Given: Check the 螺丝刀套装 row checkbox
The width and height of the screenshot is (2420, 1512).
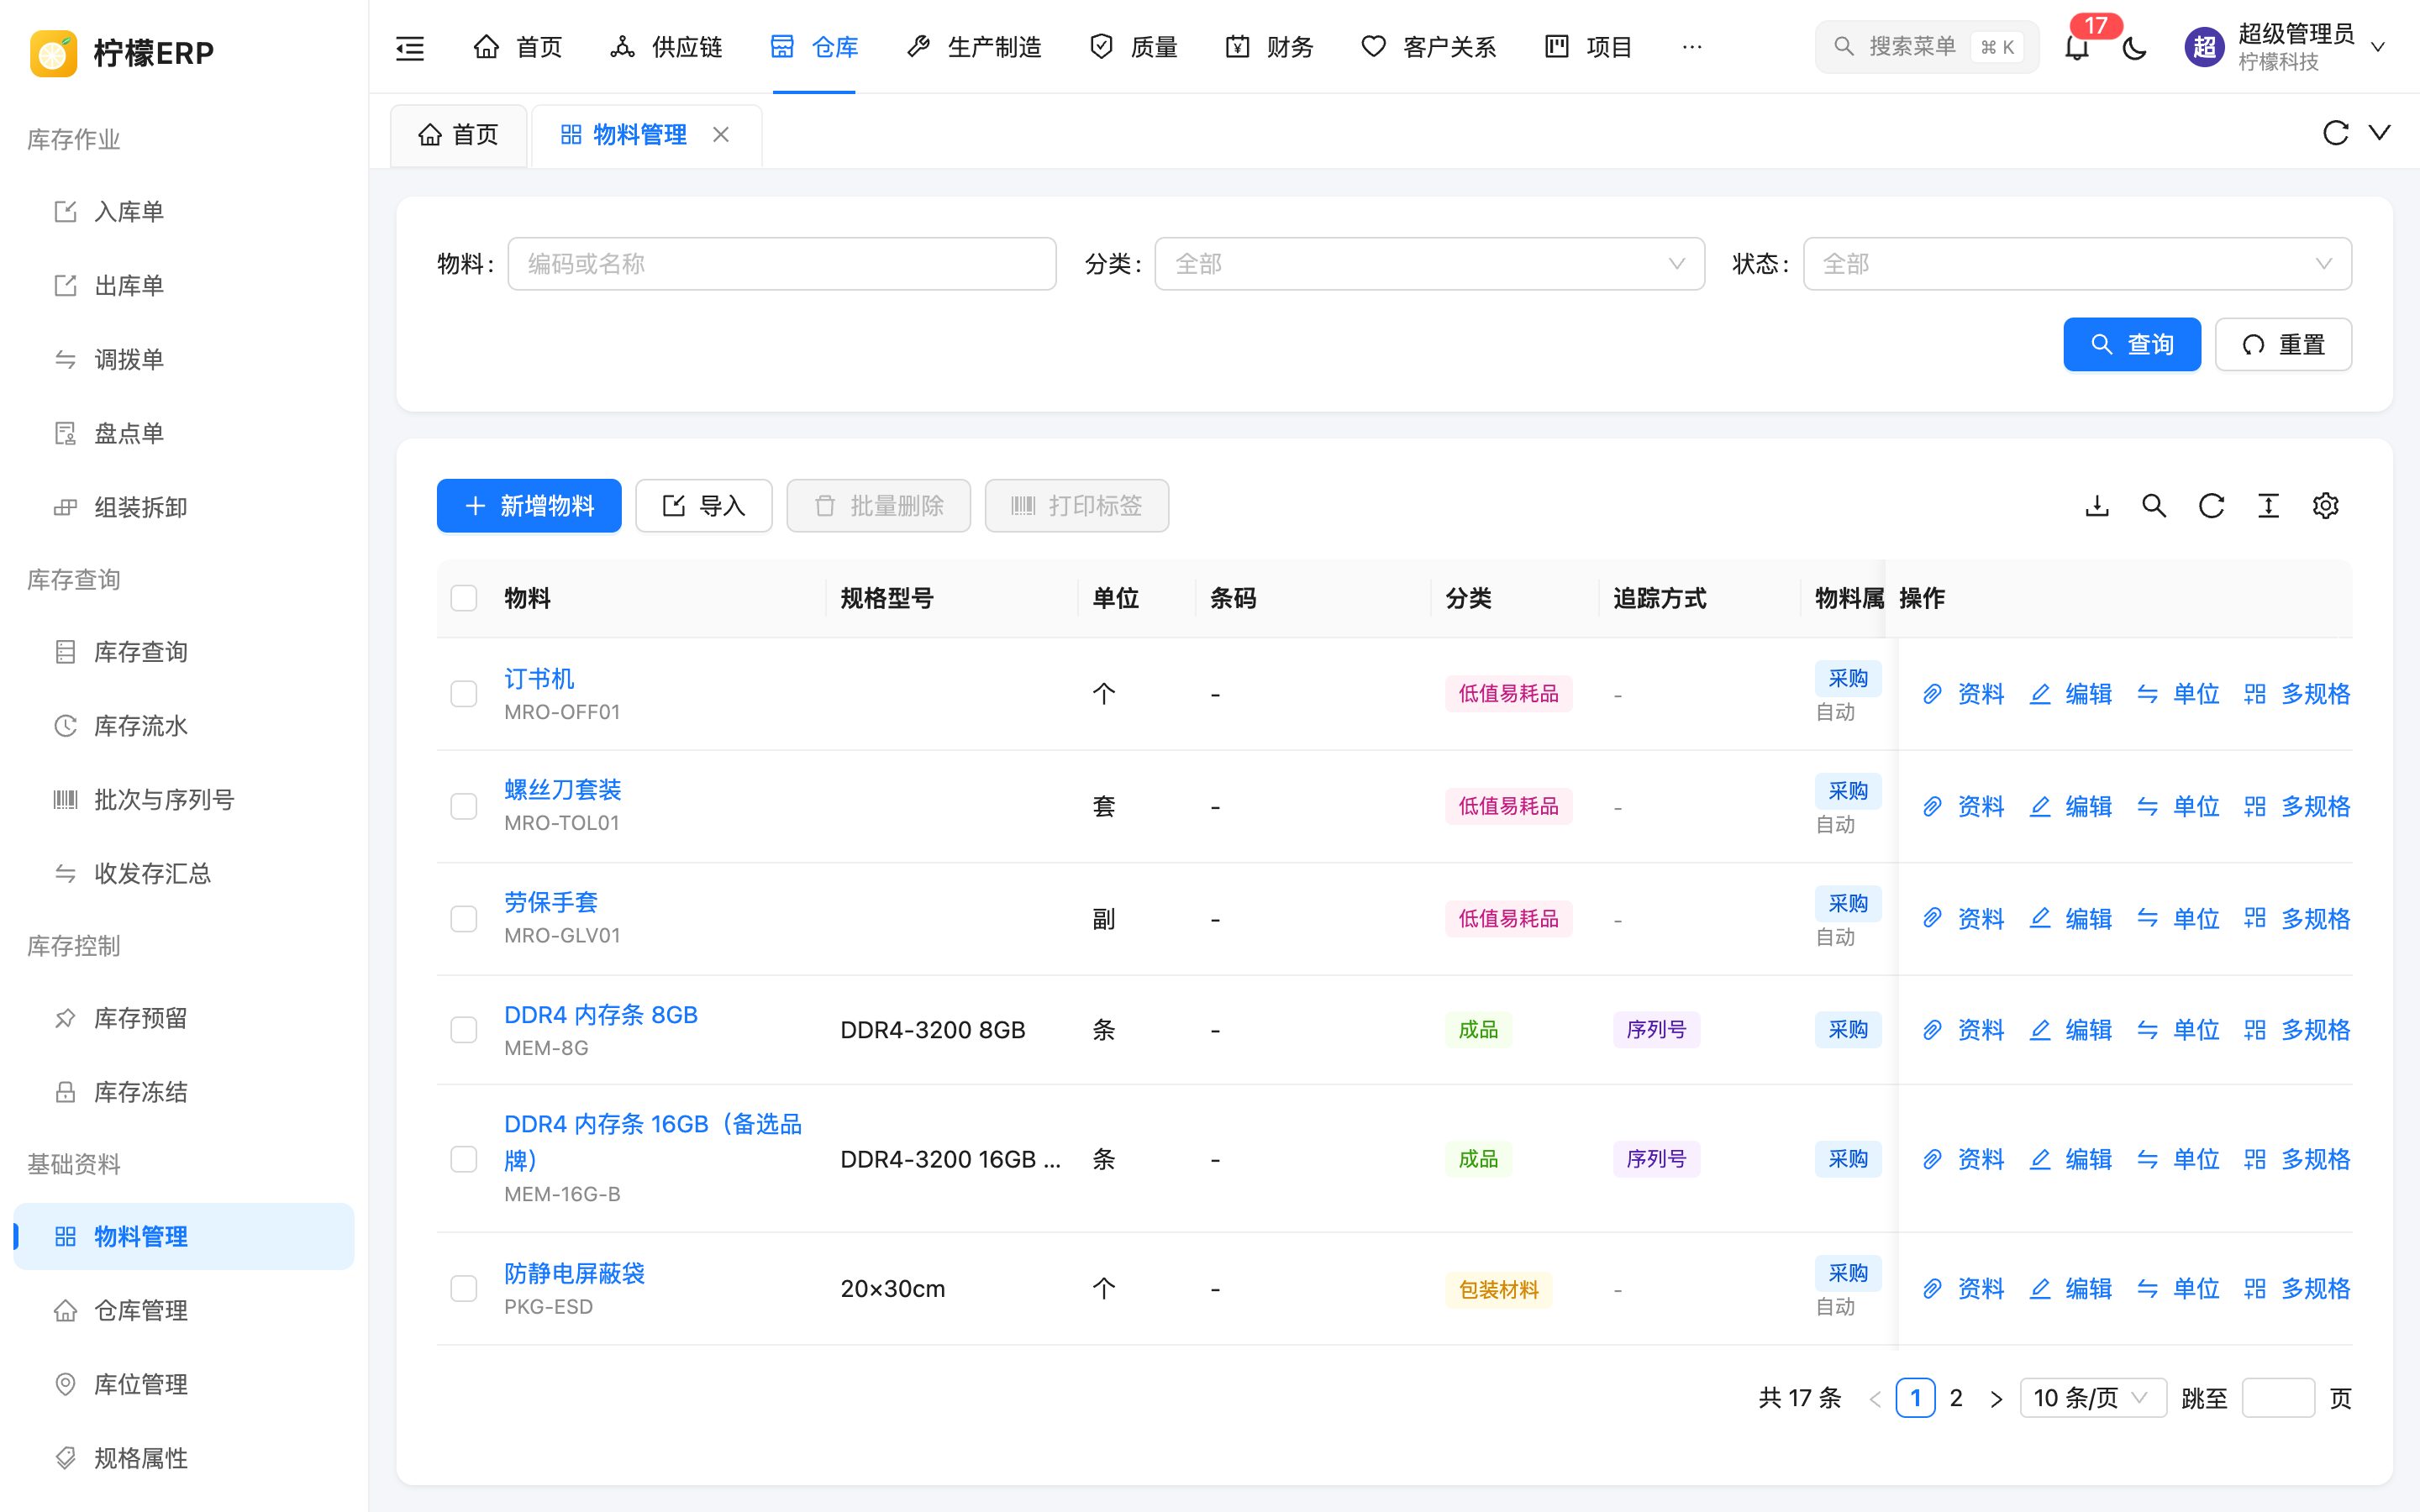Looking at the screenshot, I should click(464, 806).
